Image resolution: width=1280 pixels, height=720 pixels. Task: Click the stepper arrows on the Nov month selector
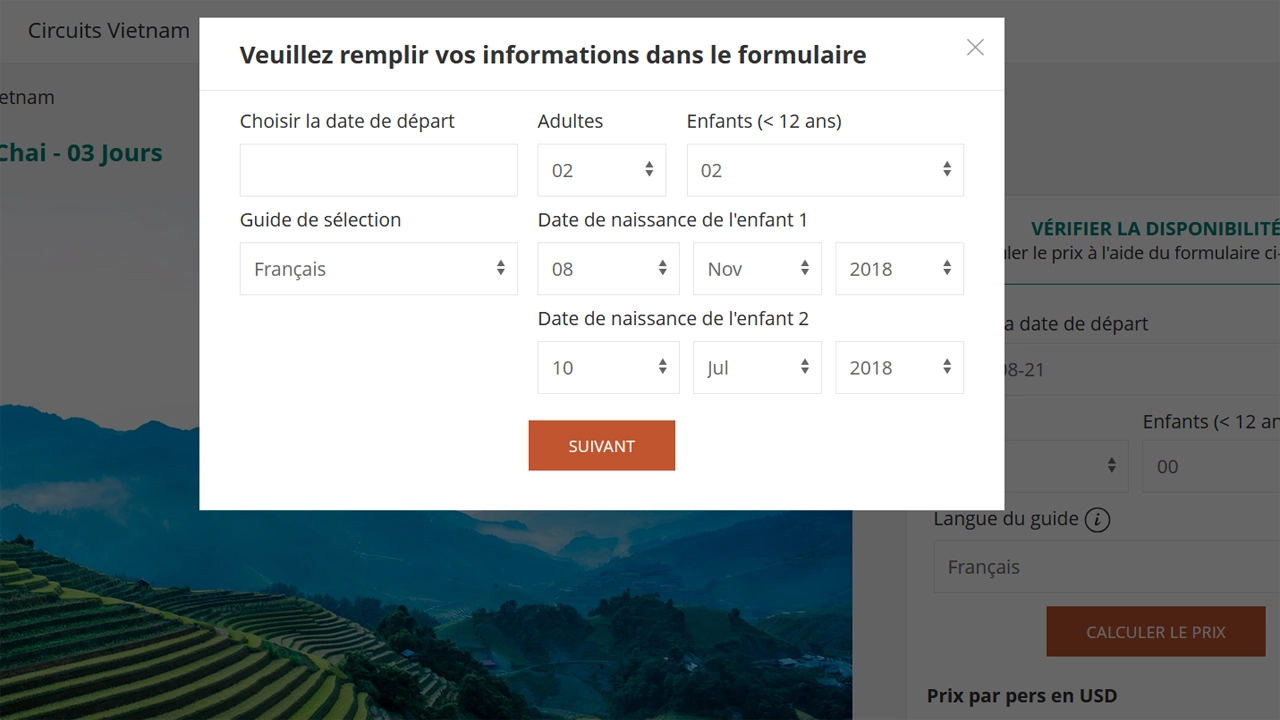pyautogui.click(x=804, y=268)
